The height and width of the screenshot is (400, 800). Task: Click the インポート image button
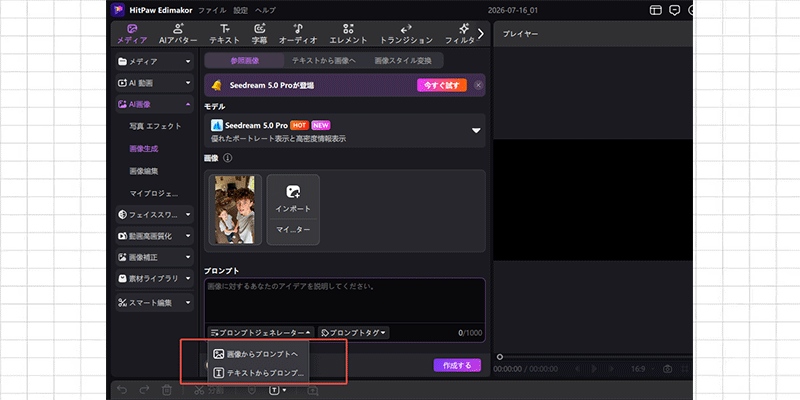click(x=293, y=197)
